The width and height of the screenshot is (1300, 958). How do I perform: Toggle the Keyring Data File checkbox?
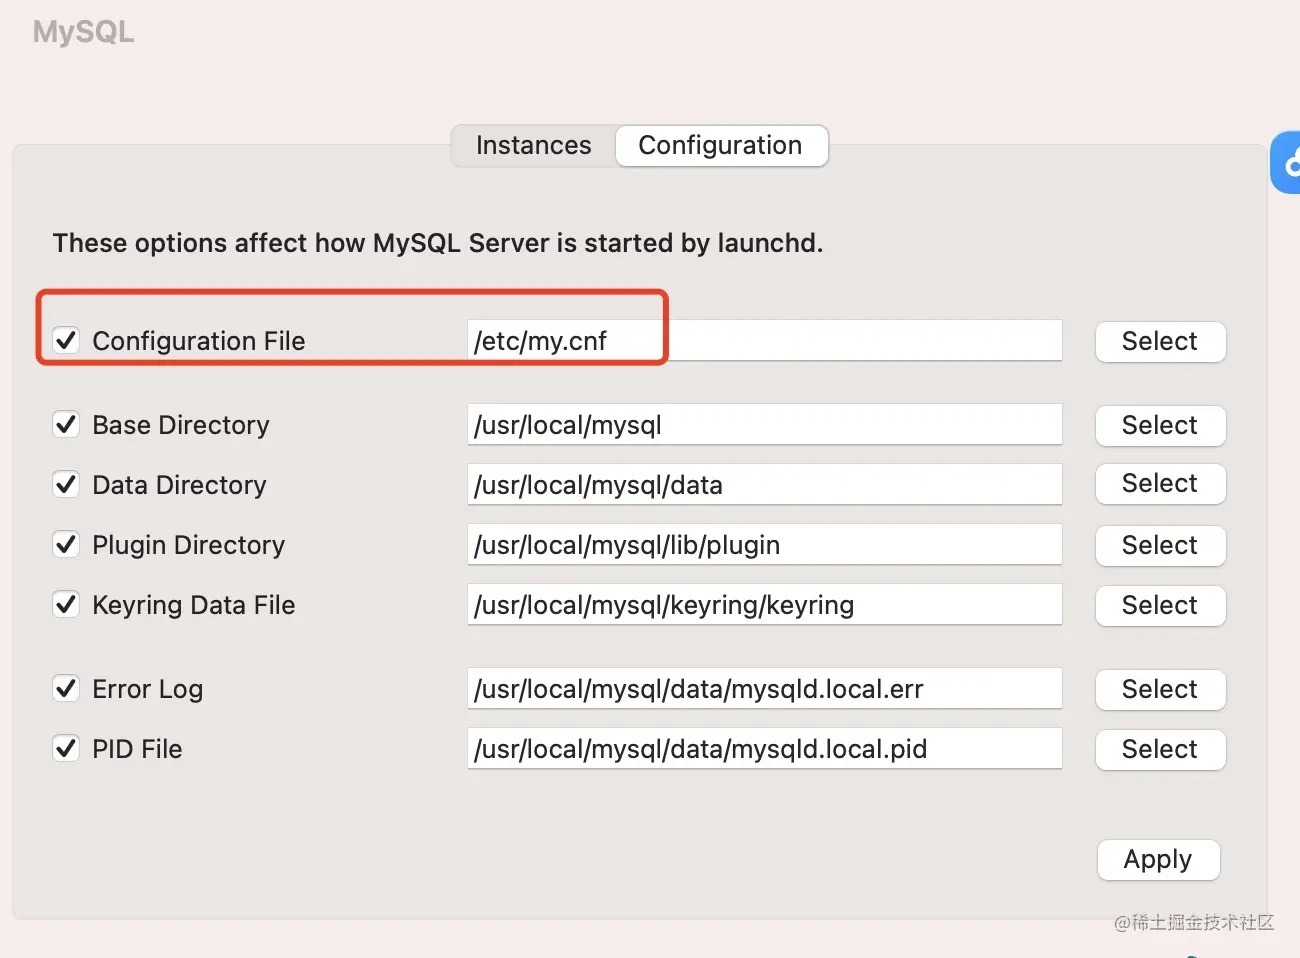[66, 605]
